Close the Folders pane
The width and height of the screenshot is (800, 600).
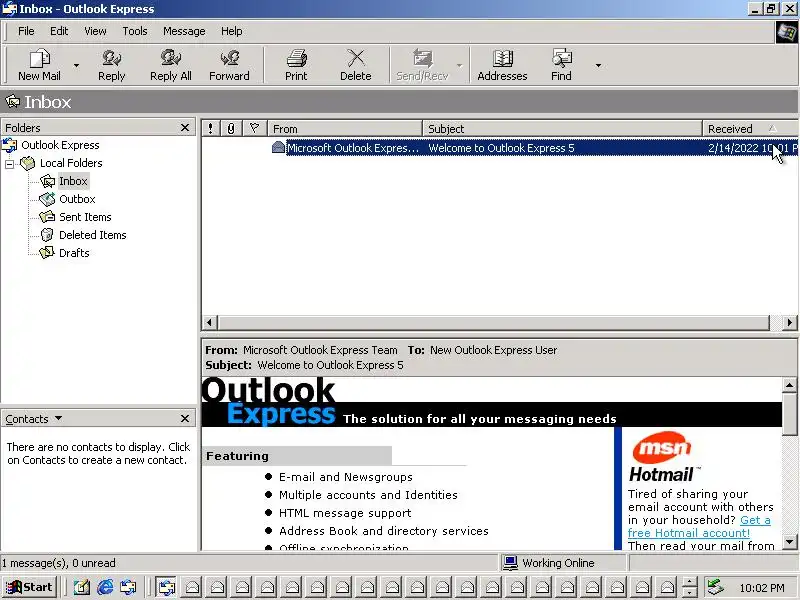click(x=185, y=128)
